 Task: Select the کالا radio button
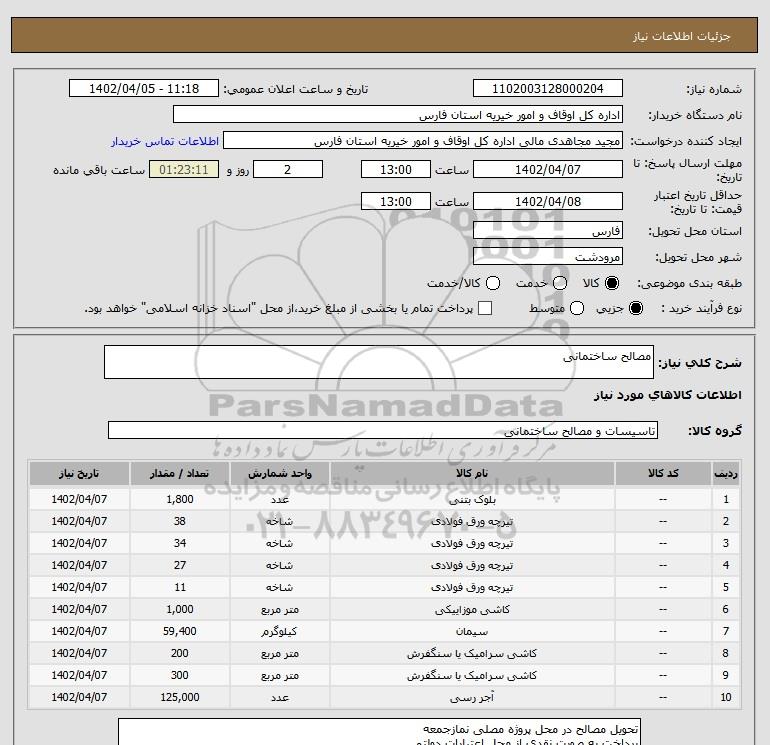[612, 283]
